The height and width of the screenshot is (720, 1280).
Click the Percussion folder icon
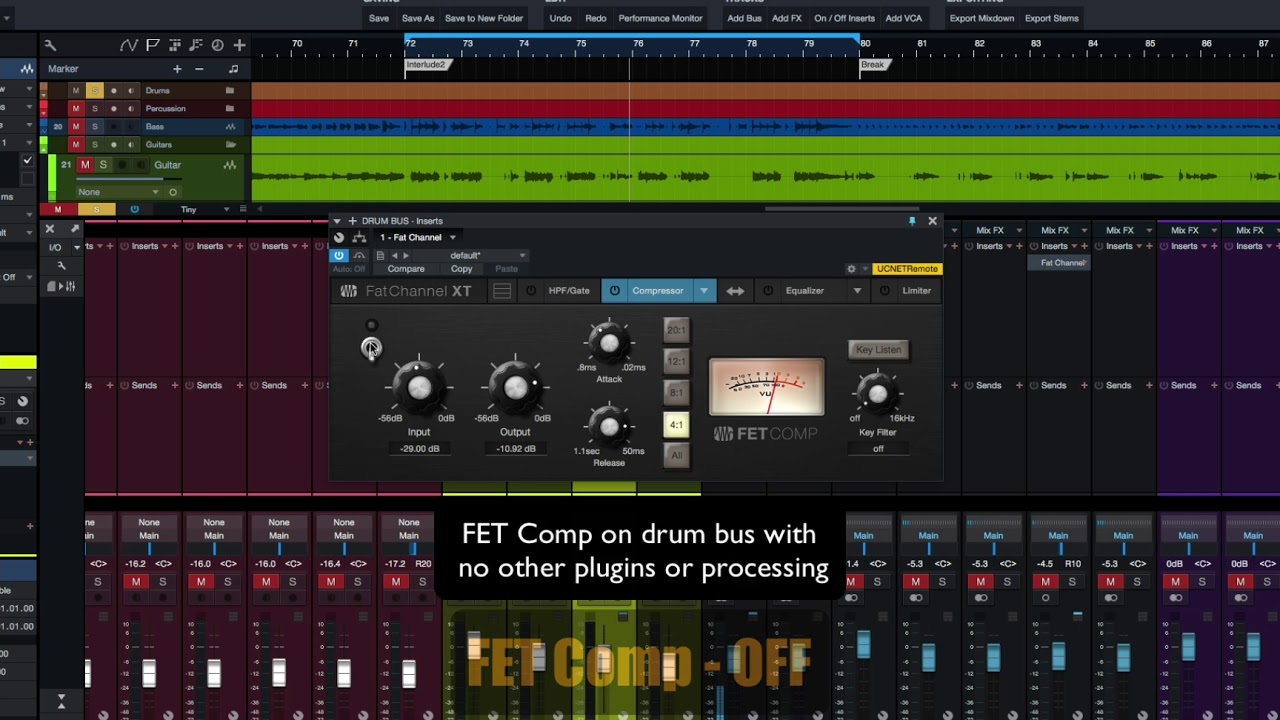tap(230, 108)
